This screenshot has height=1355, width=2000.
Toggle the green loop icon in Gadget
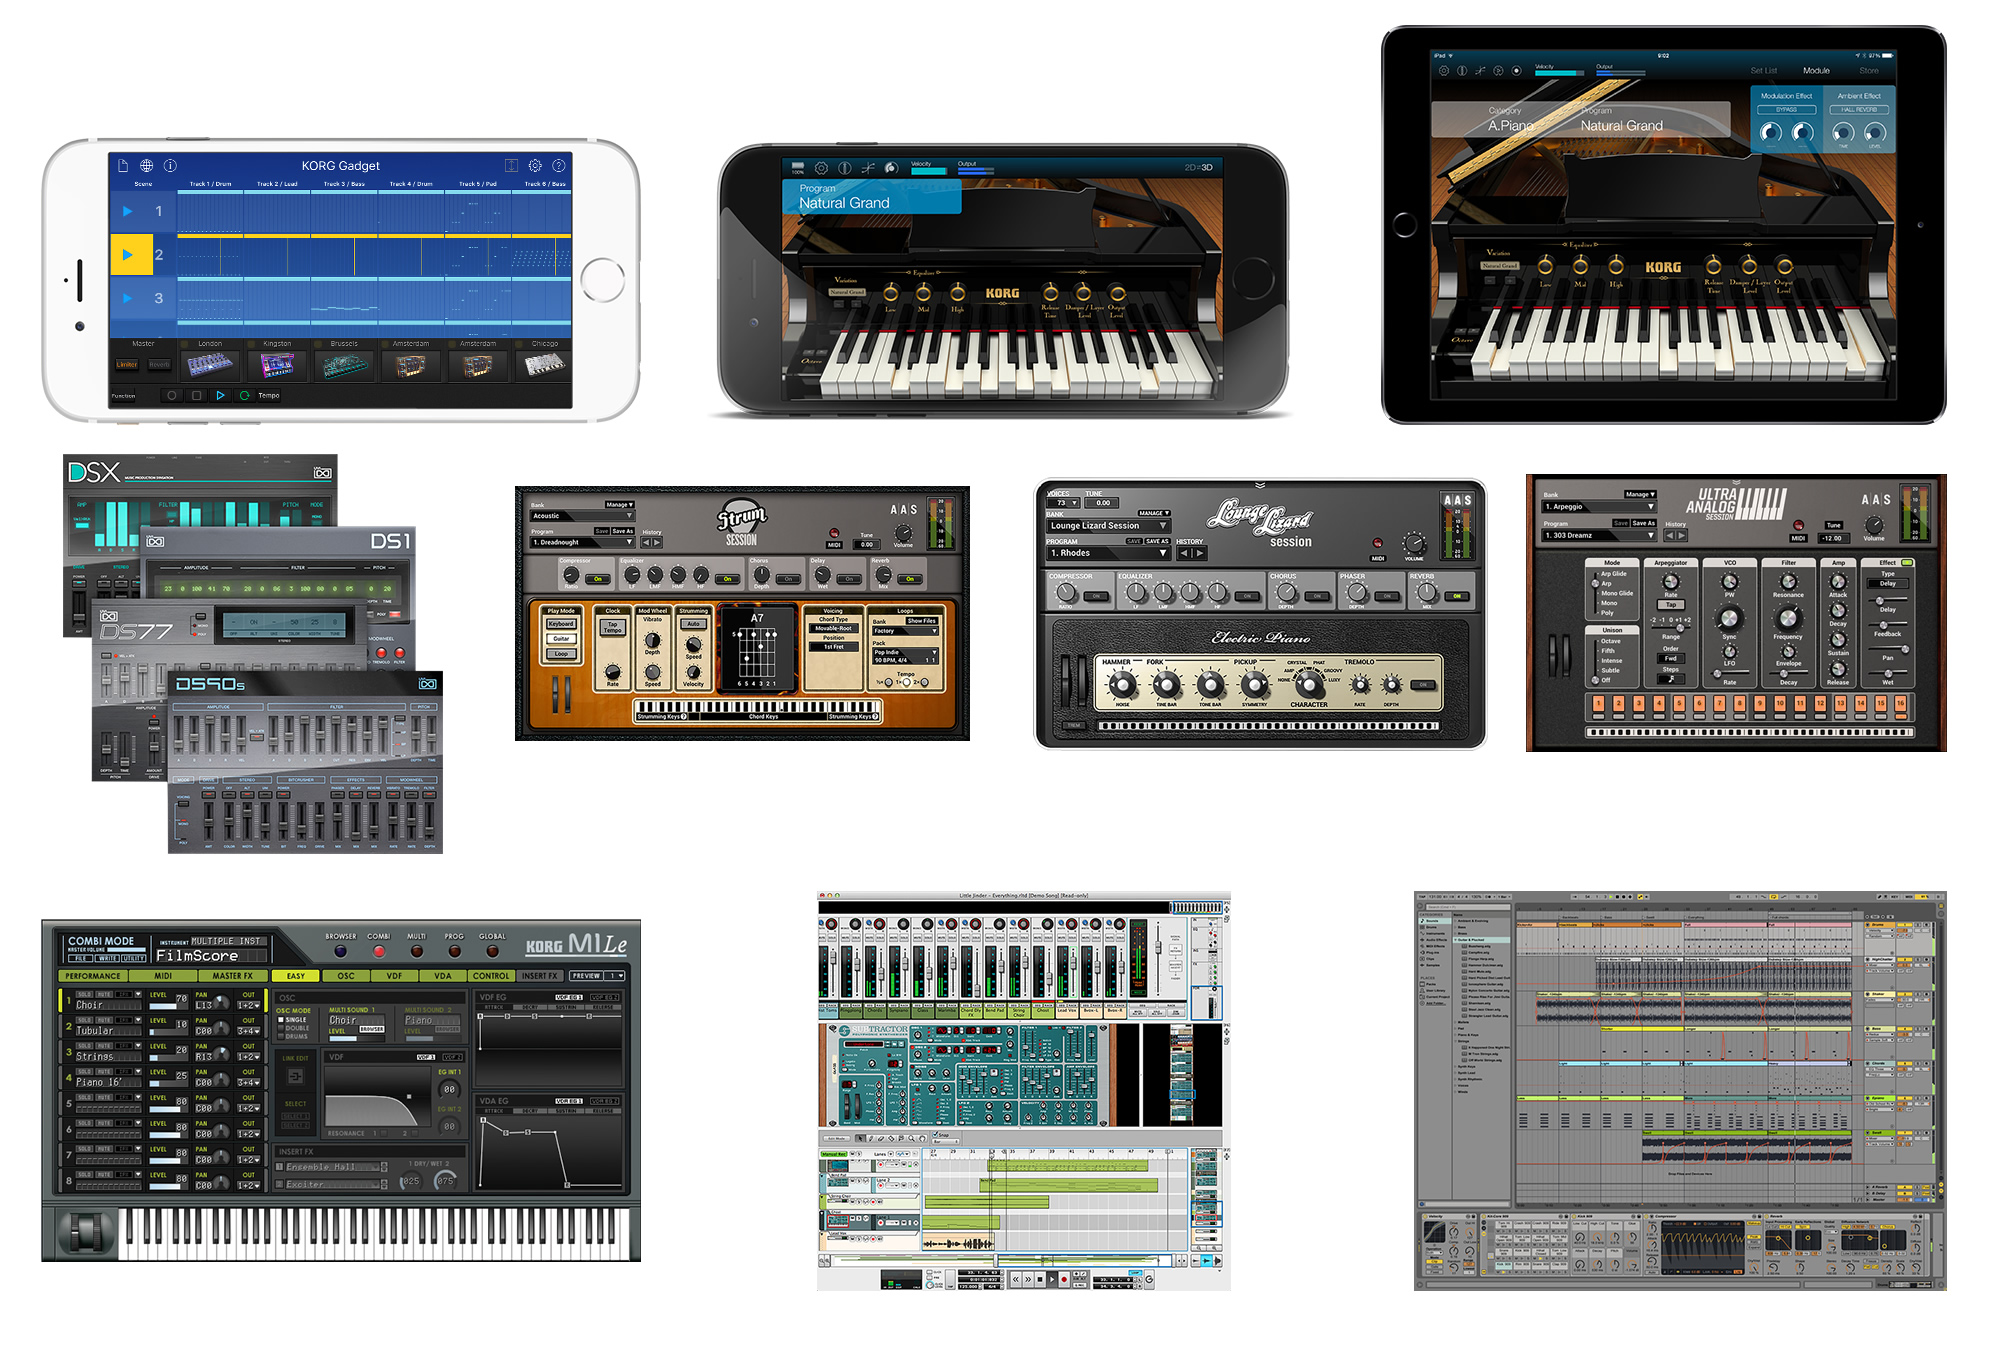point(244,395)
